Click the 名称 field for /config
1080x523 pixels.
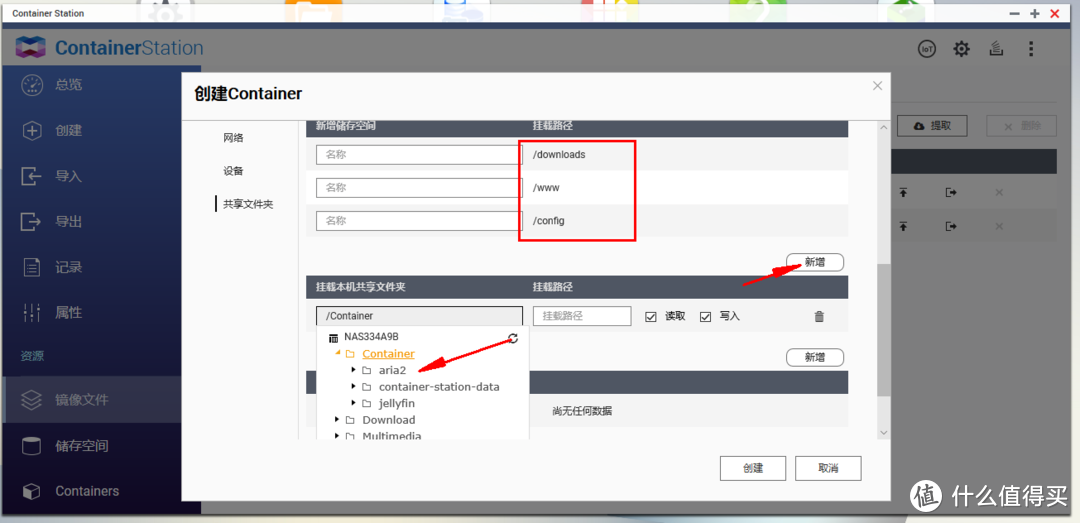coord(419,221)
